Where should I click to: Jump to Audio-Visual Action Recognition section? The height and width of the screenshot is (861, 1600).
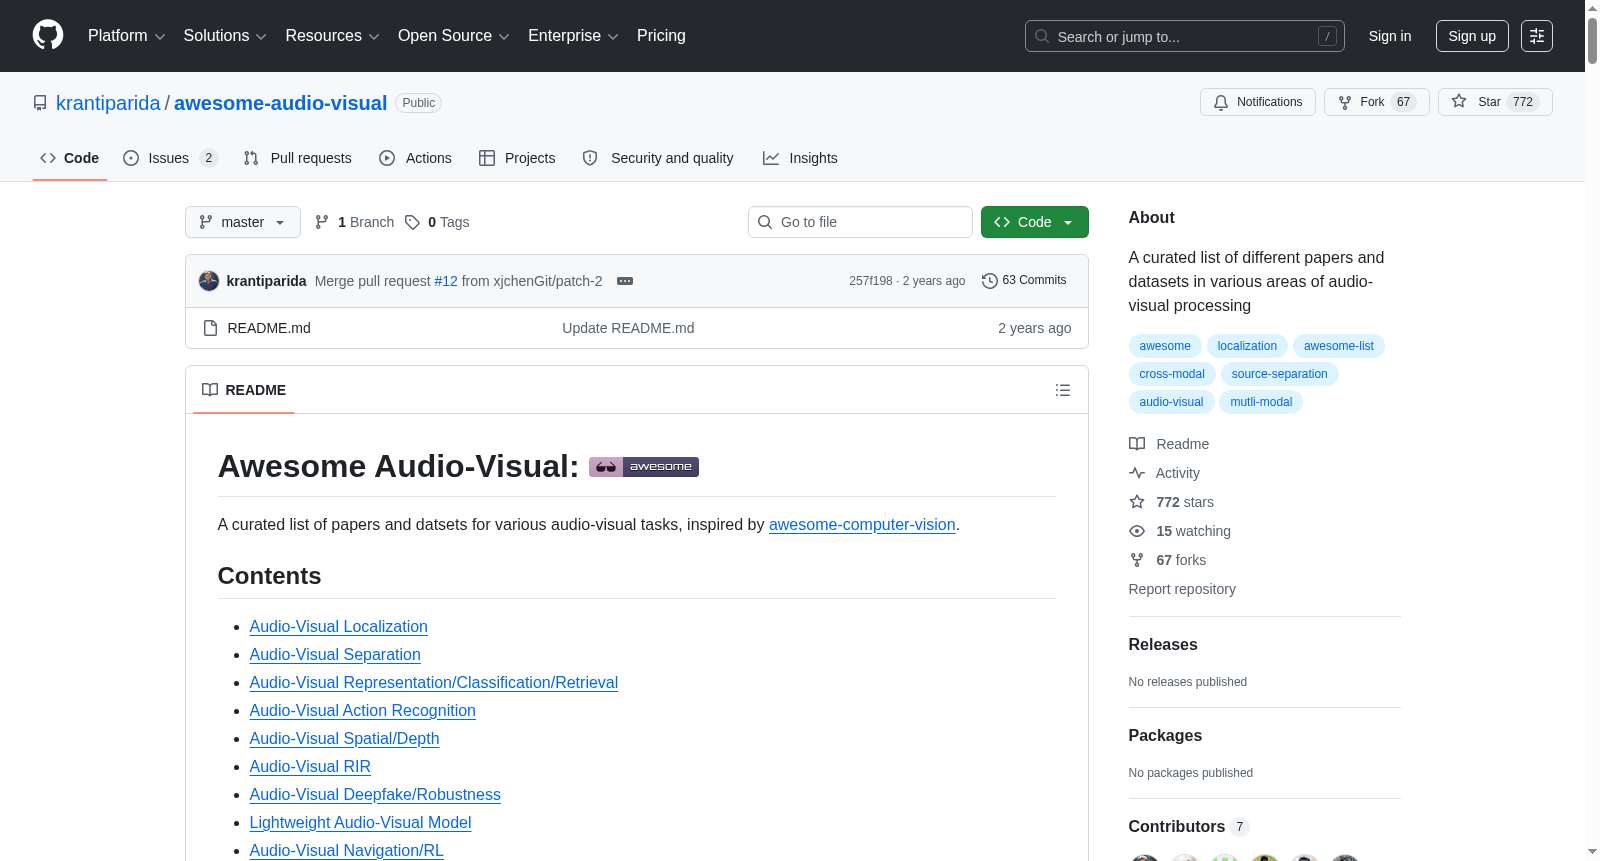(363, 710)
